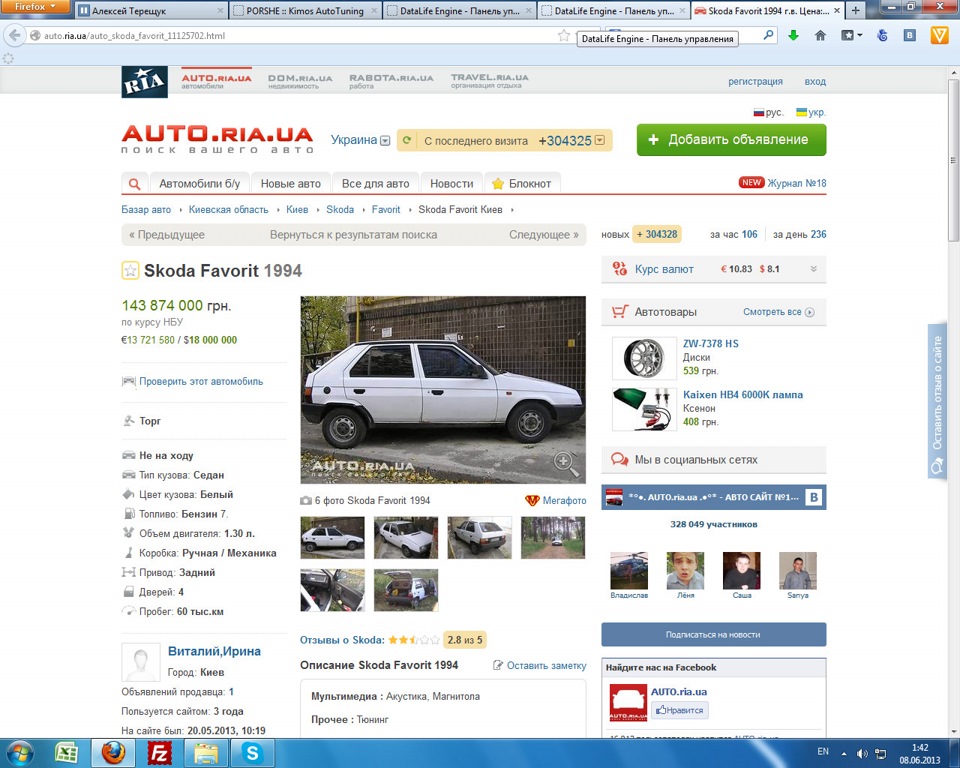Open bookmarks toolbar dropdown icon
960x768 pixels.
pyautogui.click(x=851, y=36)
